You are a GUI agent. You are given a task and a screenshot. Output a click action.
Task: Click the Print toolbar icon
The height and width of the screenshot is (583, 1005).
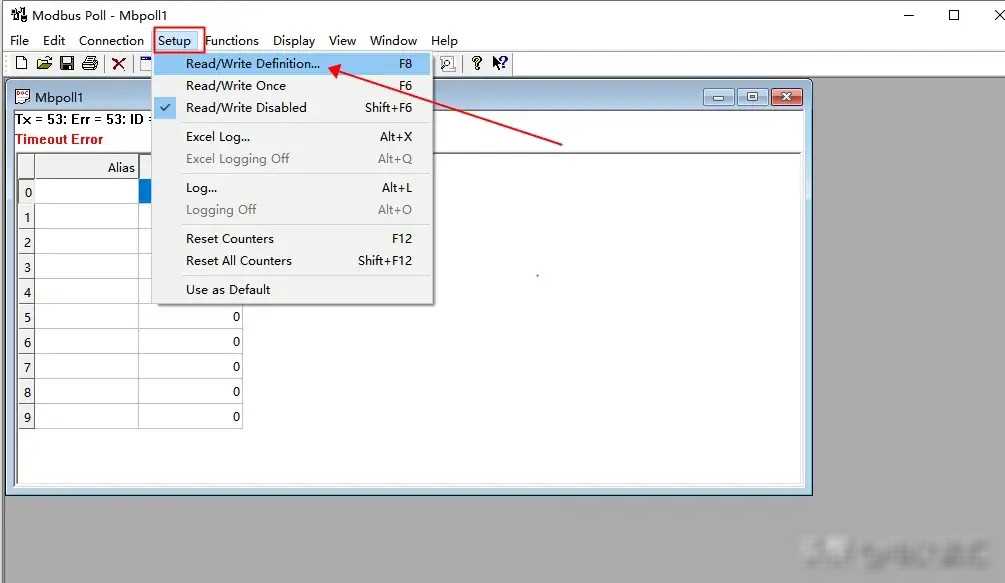point(90,63)
